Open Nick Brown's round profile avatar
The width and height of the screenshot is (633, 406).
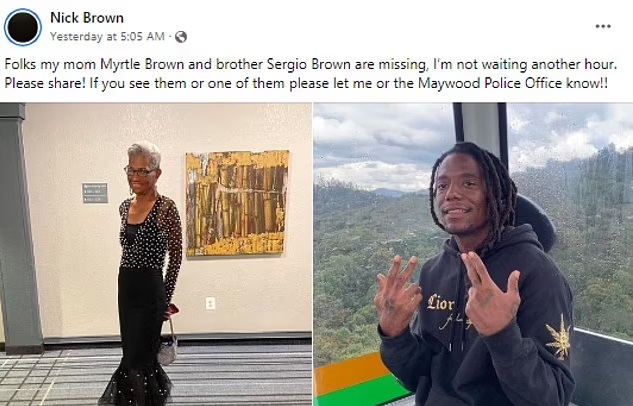coord(23,27)
